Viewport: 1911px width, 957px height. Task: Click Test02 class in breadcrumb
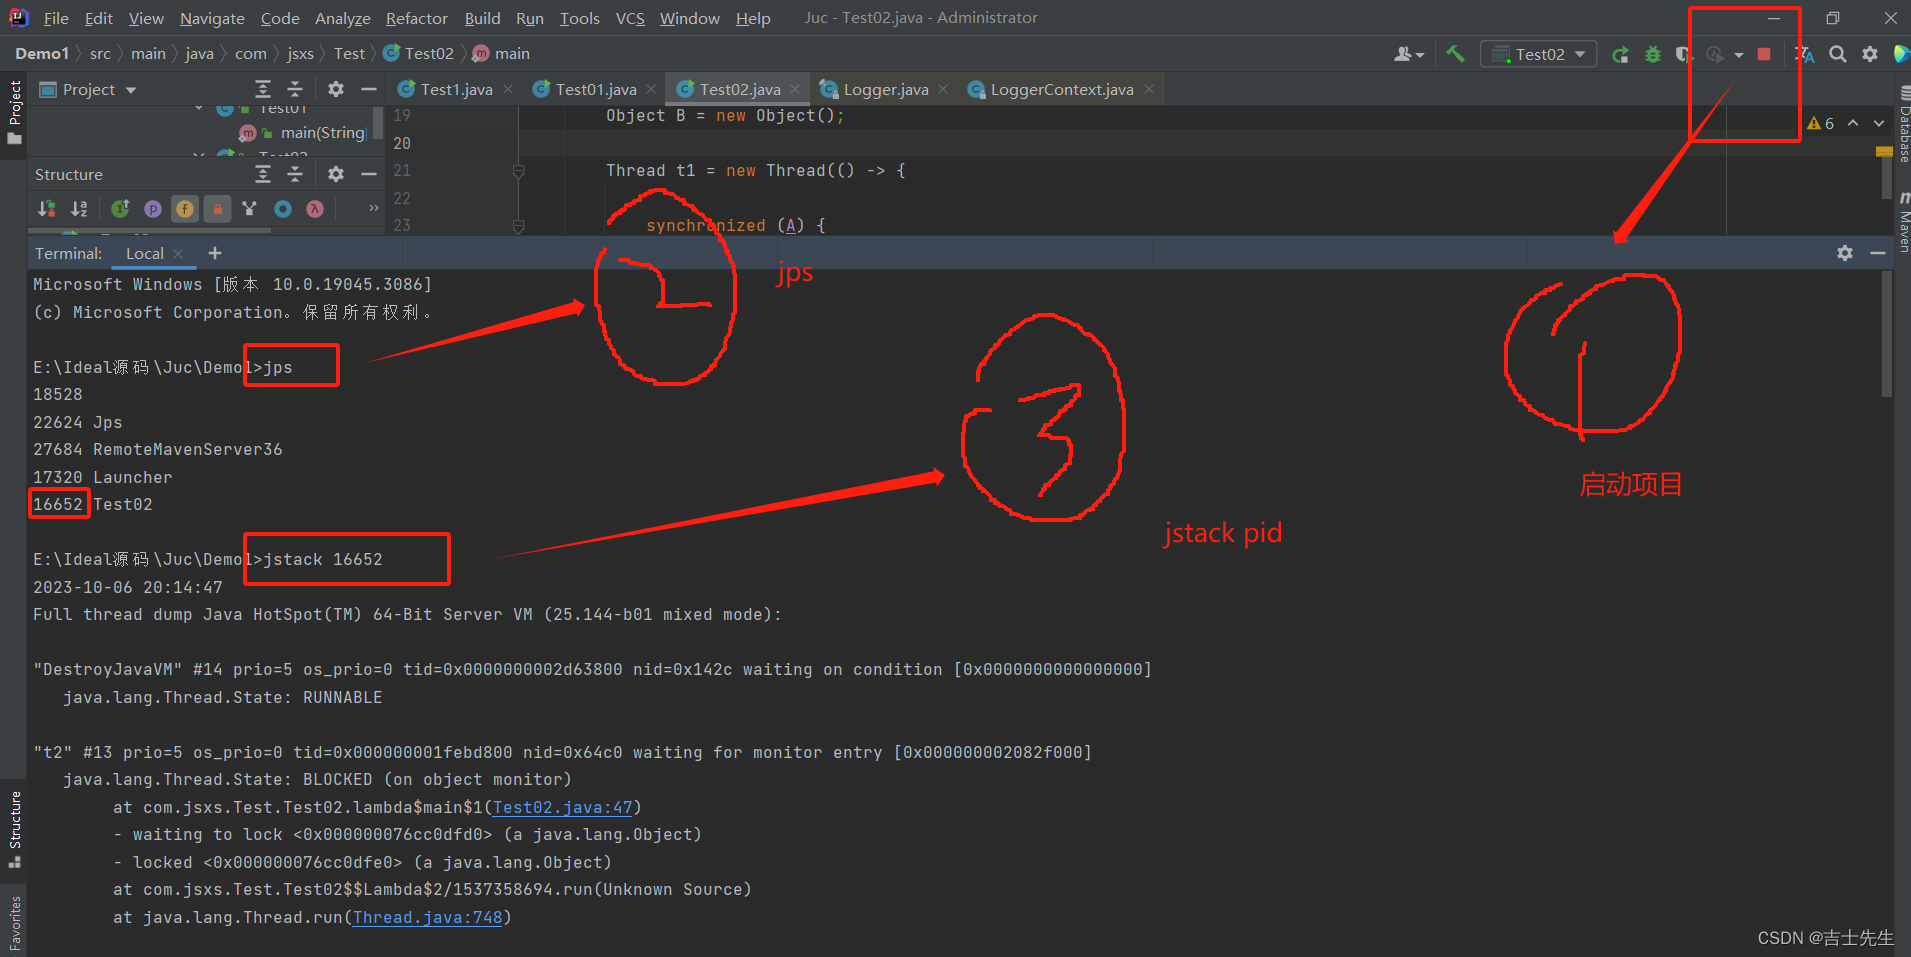419,54
